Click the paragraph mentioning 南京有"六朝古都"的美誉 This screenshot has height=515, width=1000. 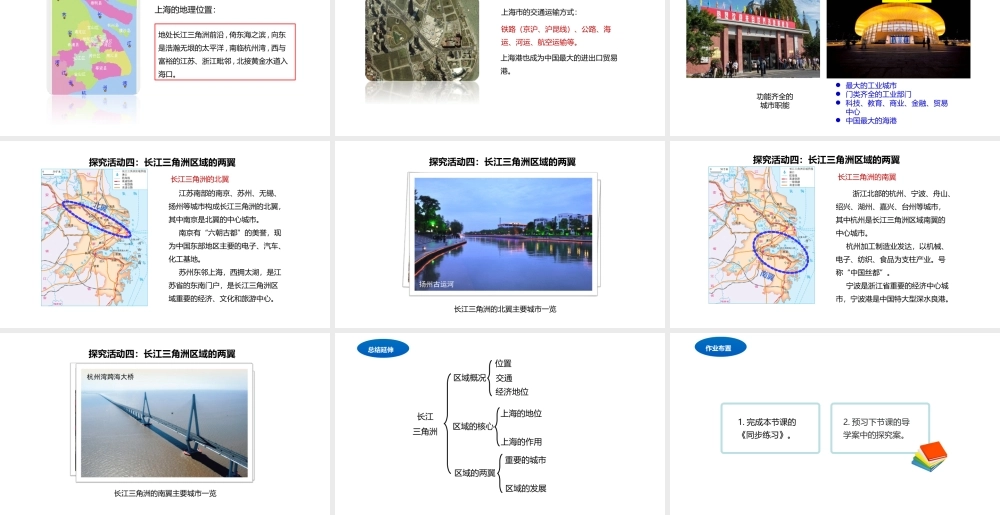click(224, 246)
